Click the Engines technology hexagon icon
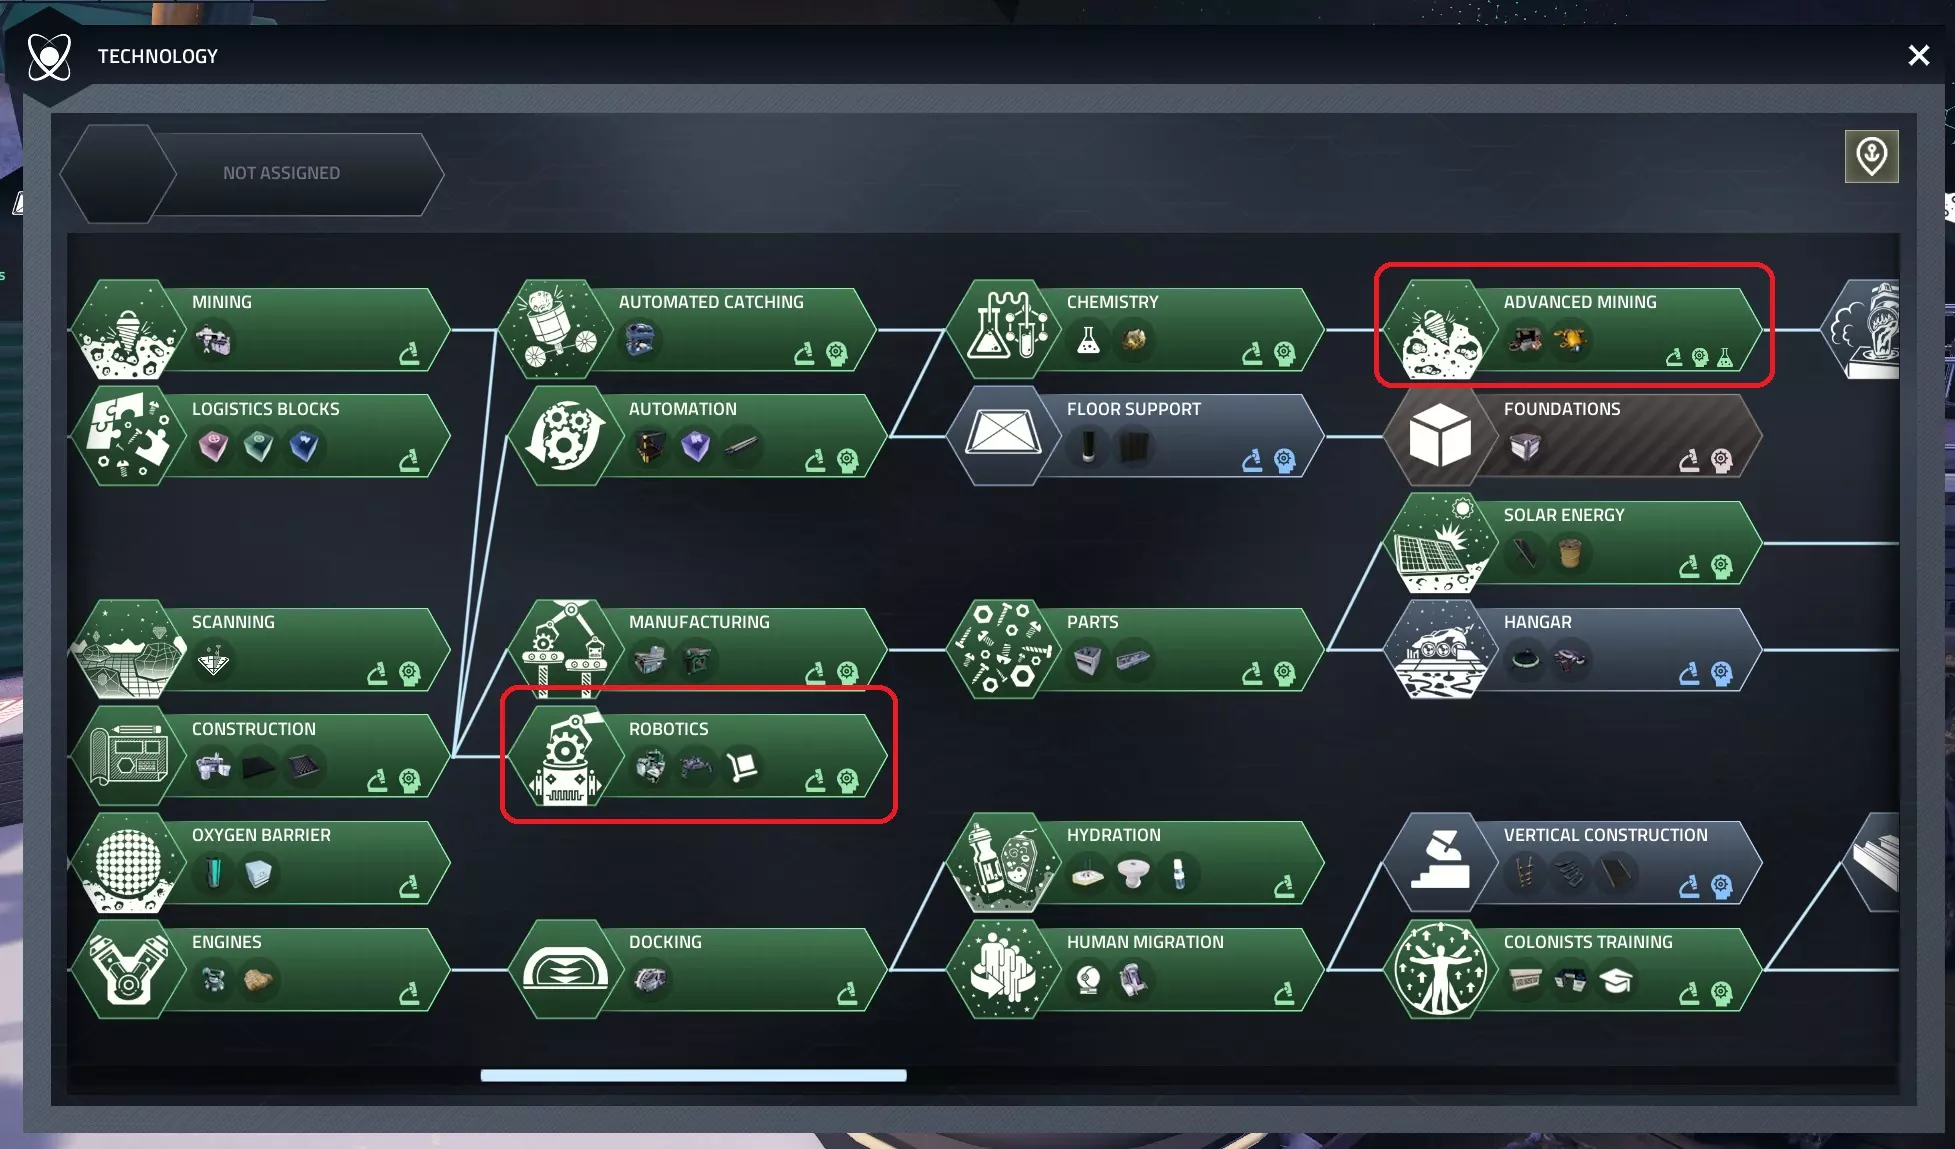This screenshot has height=1149, width=1955. (x=128, y=969)
